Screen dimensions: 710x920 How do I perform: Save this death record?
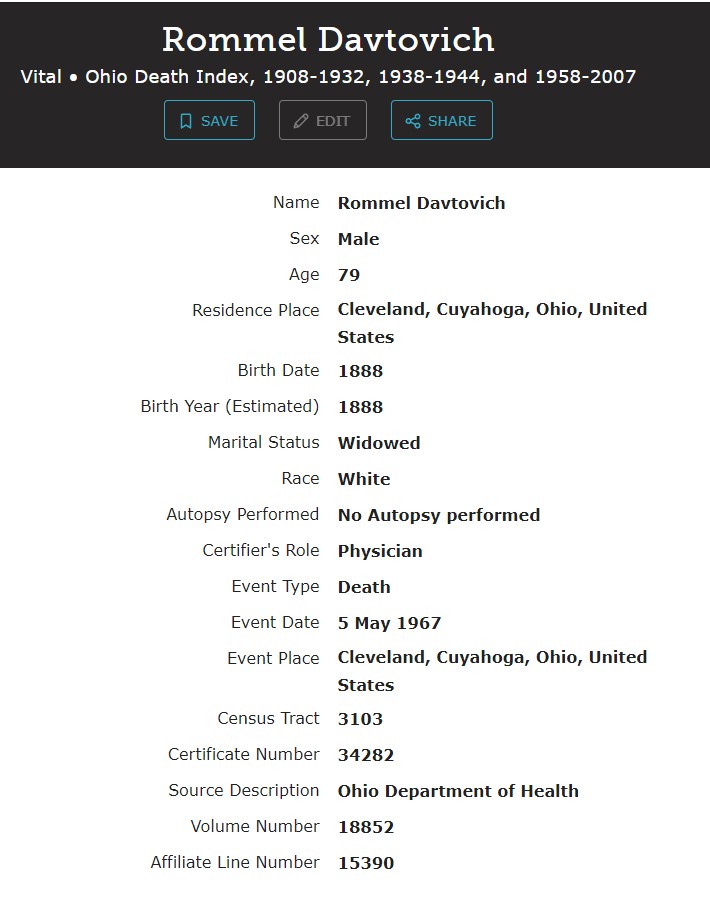(x=209, y=120)
